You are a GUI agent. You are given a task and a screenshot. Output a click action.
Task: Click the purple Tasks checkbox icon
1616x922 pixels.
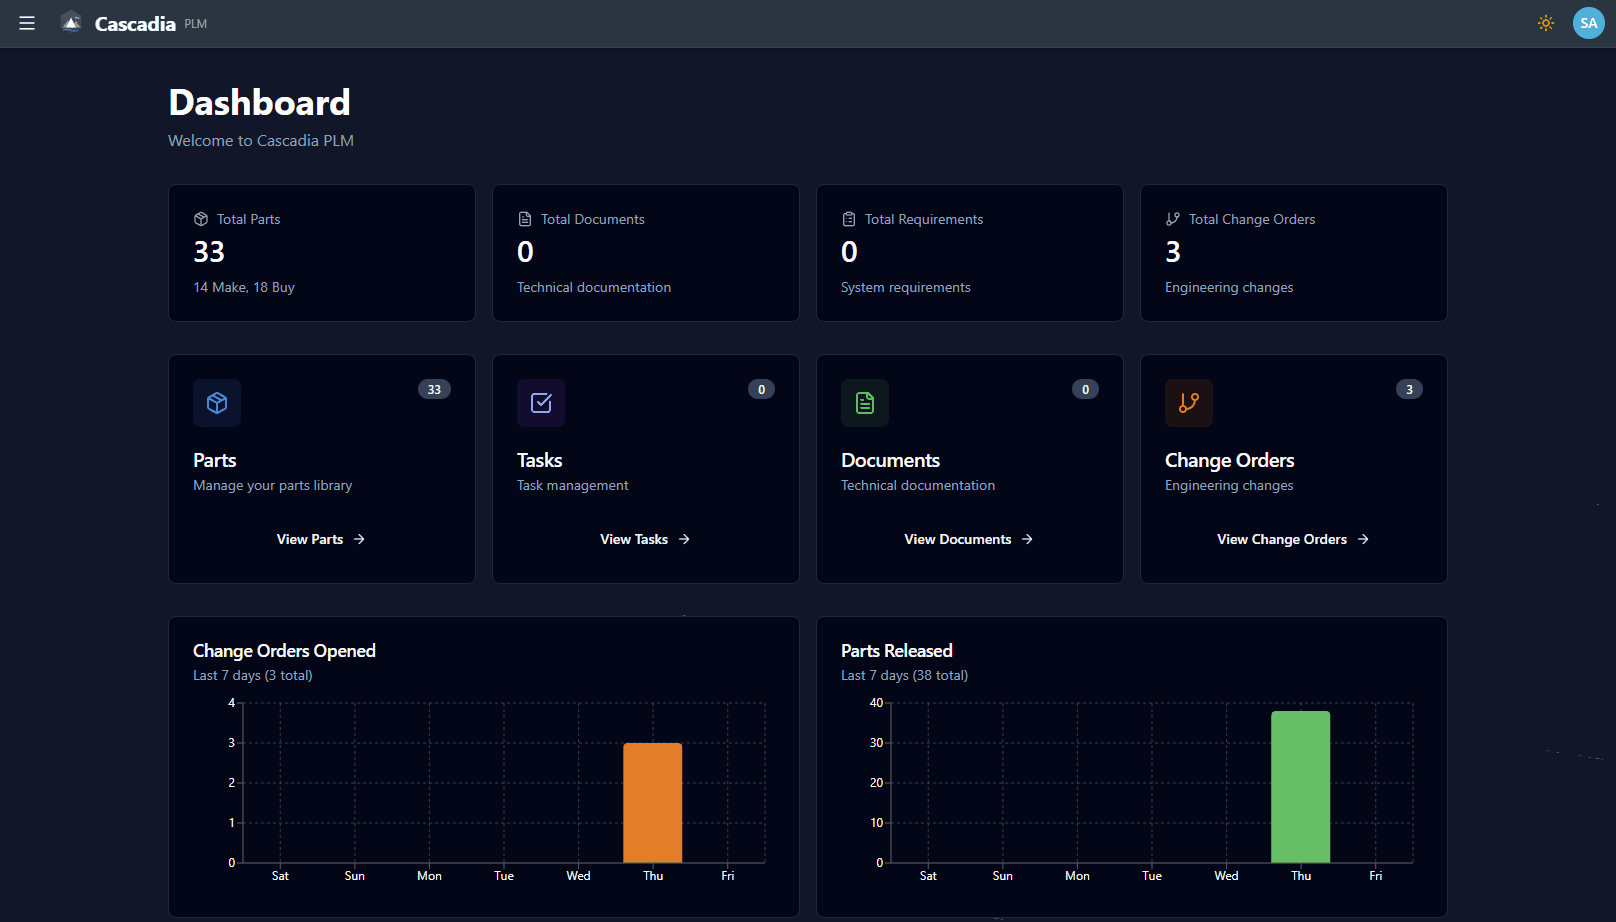(541, 403)
